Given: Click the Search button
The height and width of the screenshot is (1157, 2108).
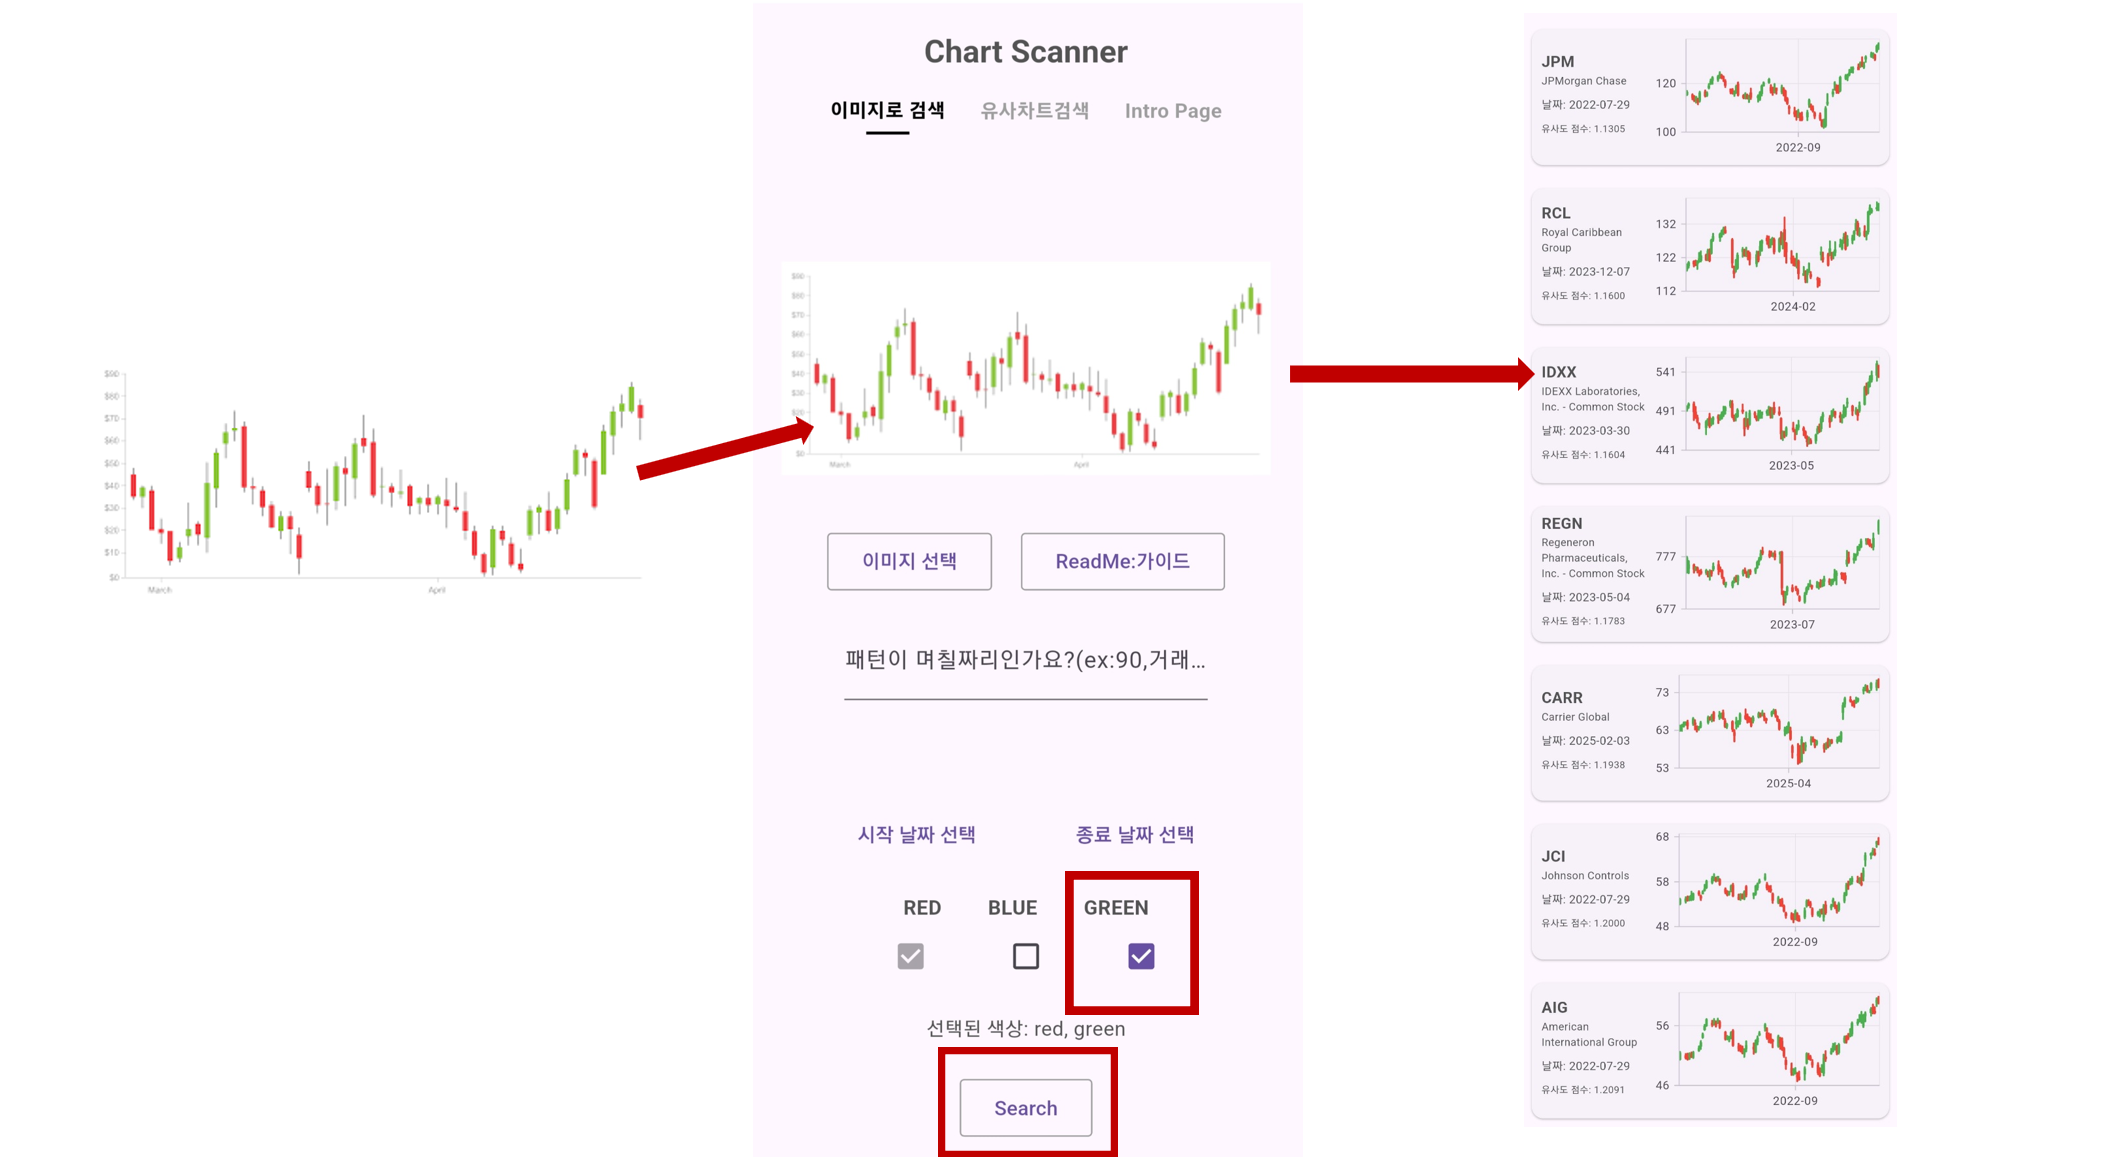Looking at the screenshot, I should 1025,1107.
